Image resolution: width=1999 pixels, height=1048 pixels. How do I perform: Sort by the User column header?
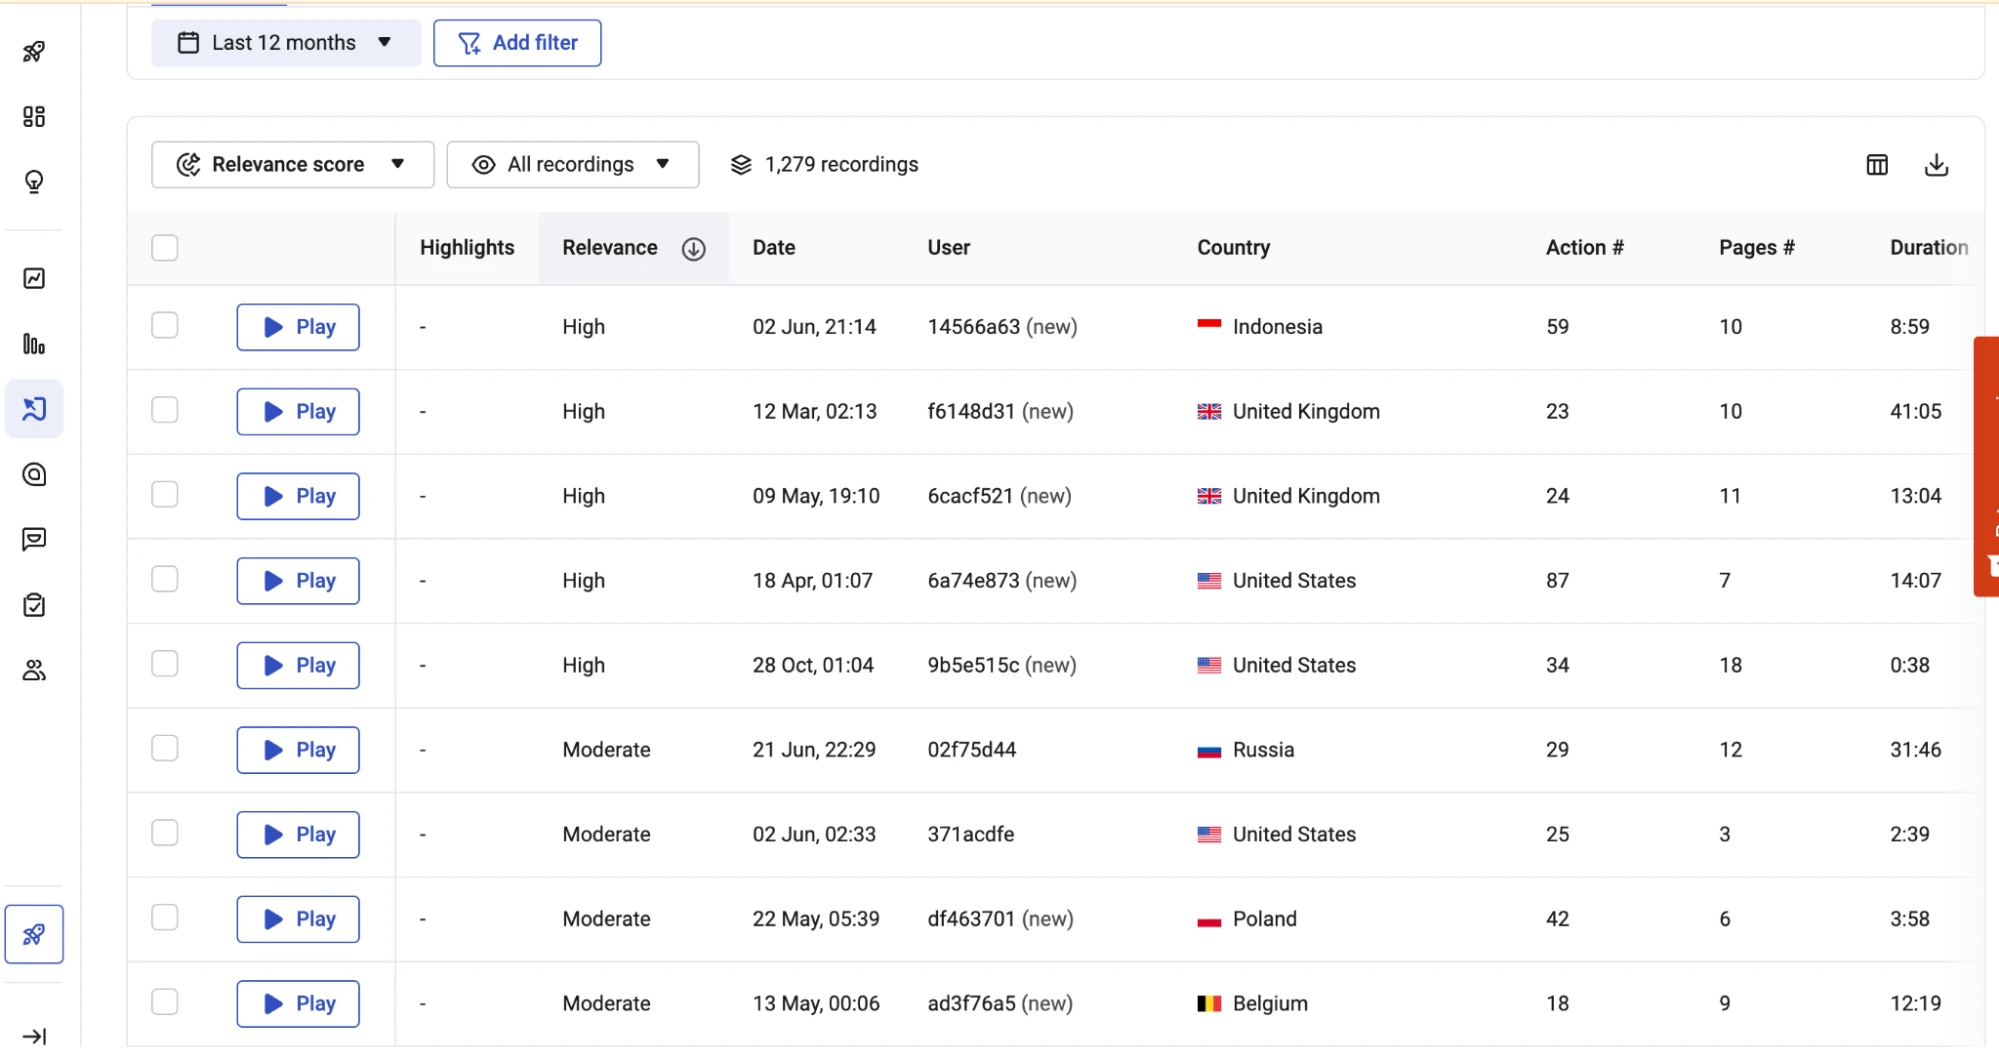[x=949, y=248]
